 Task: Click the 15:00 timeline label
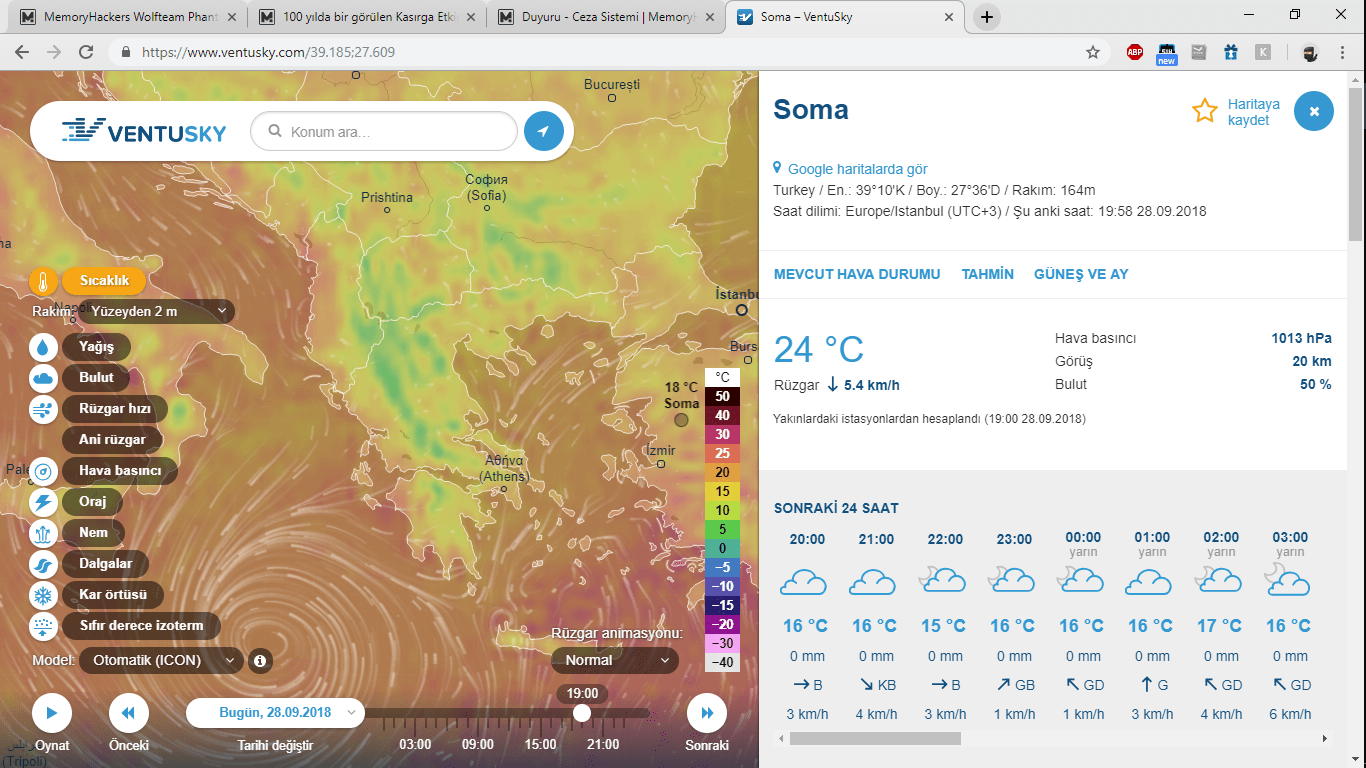coord(540,744)
